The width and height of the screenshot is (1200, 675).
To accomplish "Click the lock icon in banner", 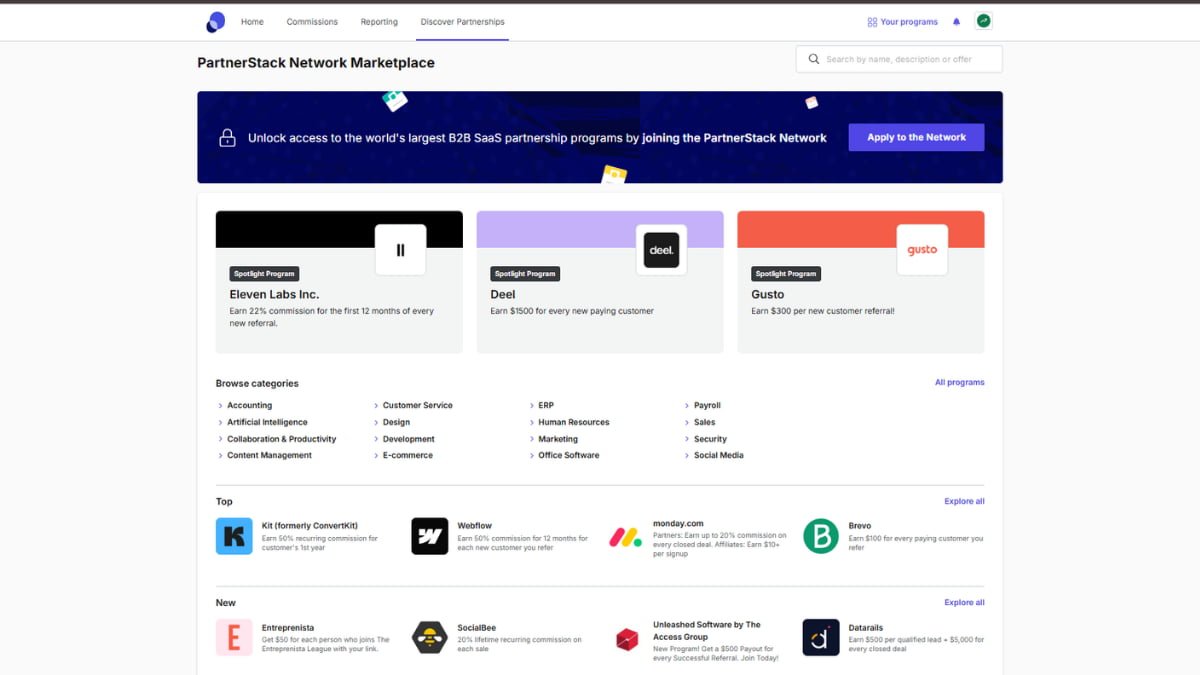I will click(227, 138).
